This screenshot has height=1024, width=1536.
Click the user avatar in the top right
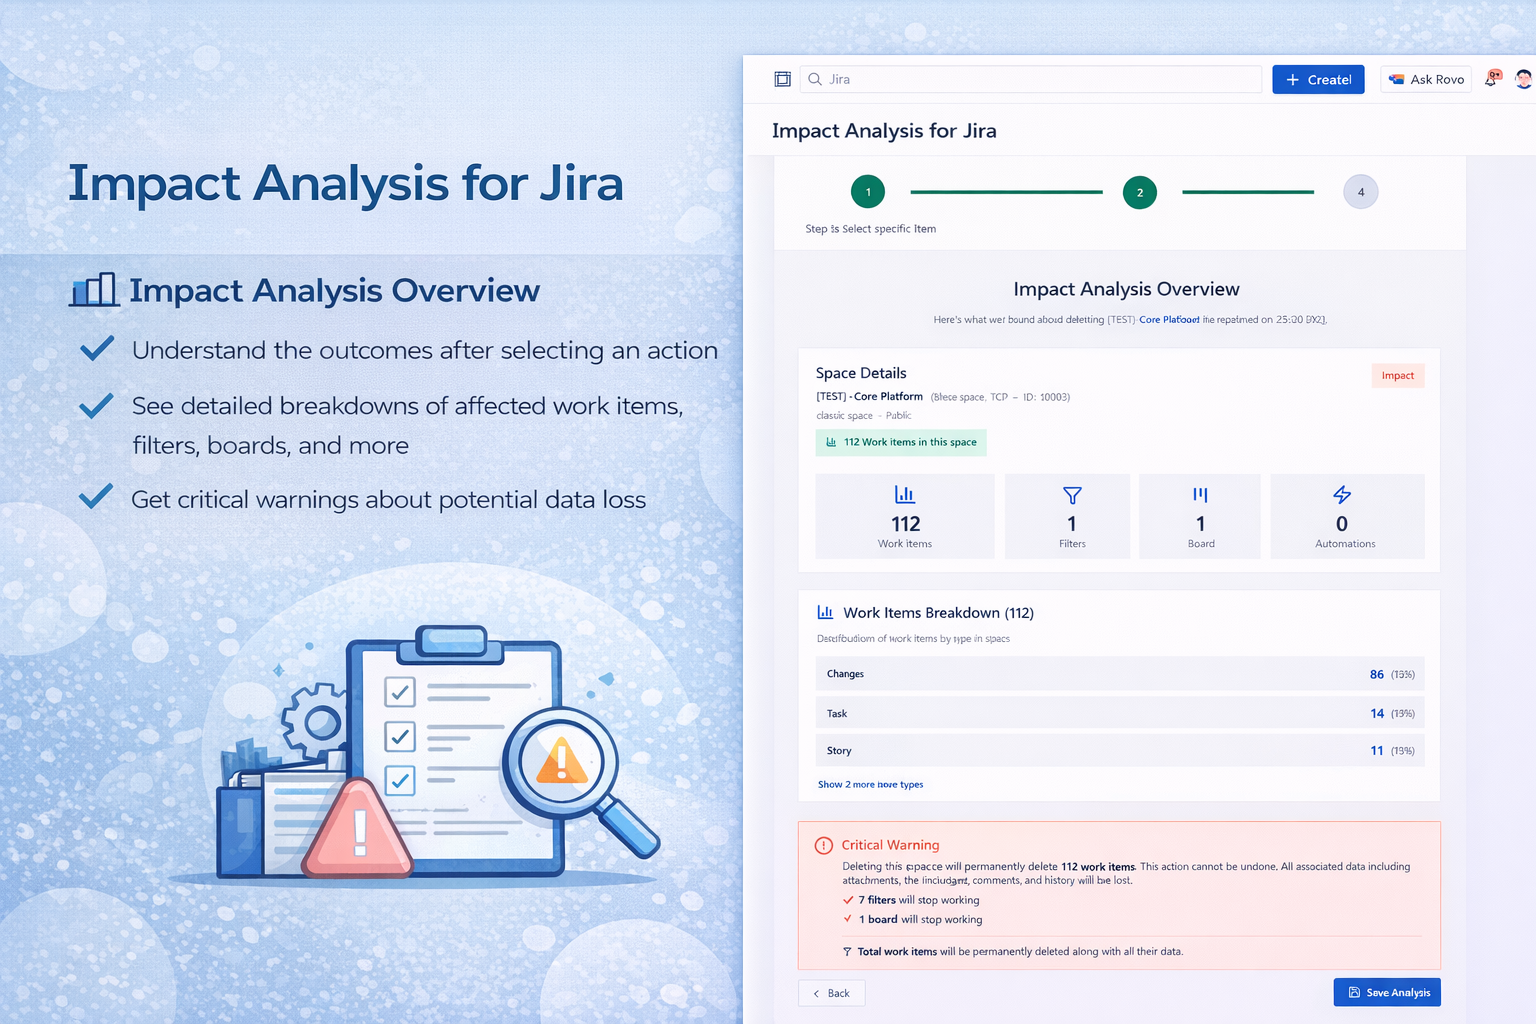click(1523, 77)
